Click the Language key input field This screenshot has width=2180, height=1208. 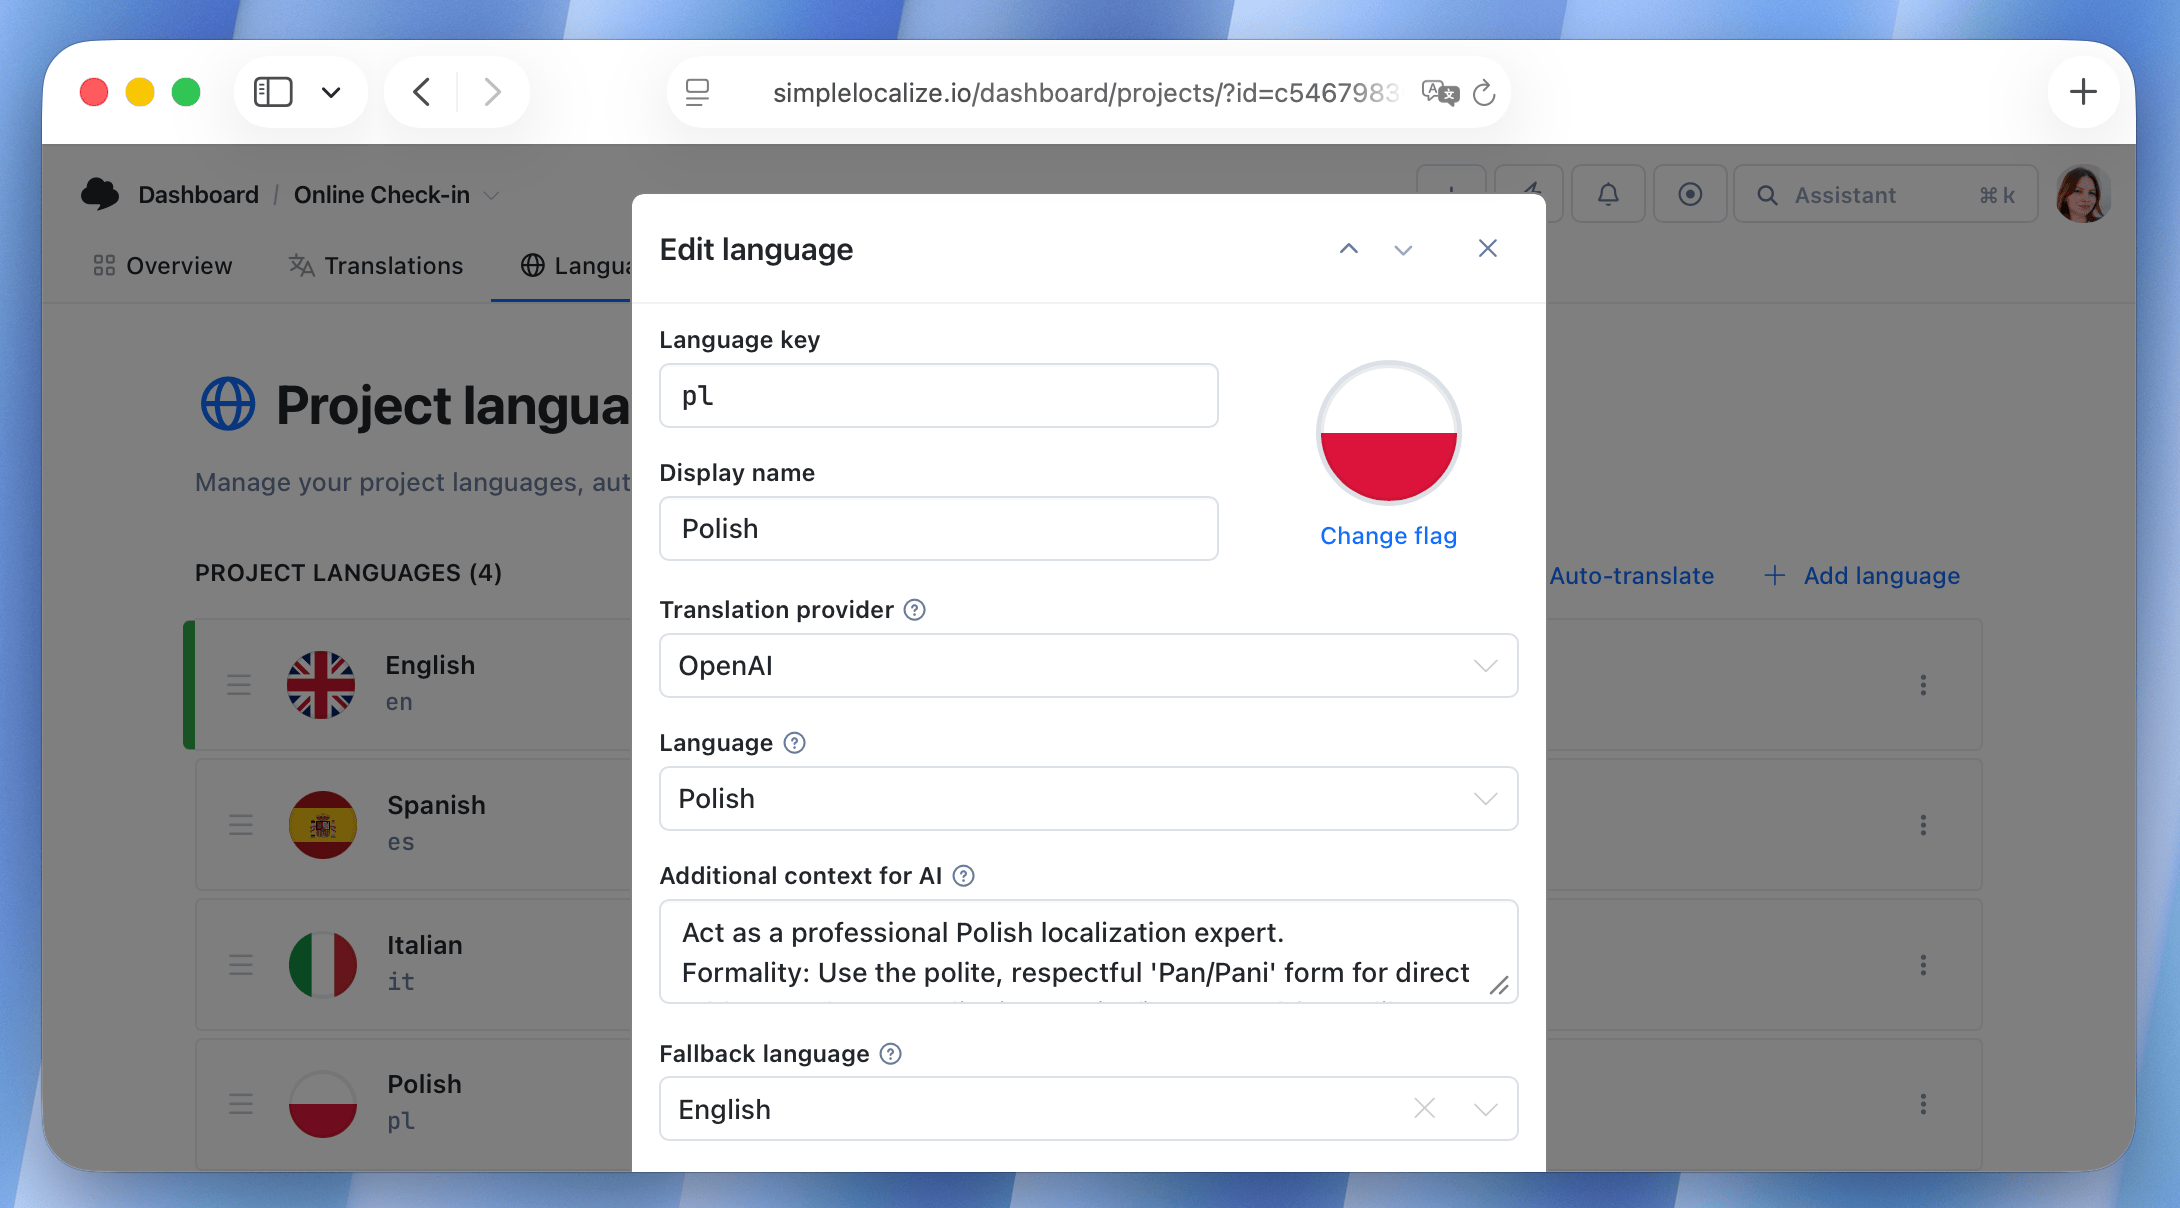click(x=938, y=396)
